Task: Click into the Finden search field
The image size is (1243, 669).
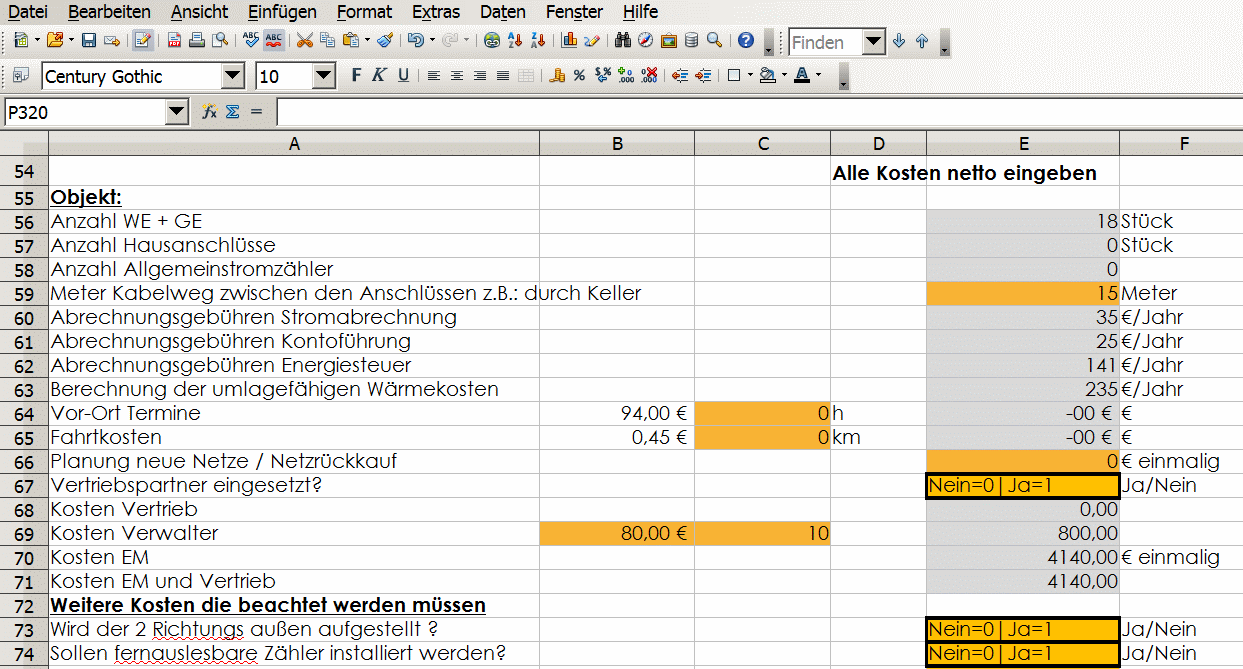Action: click(x=824, y=42)
